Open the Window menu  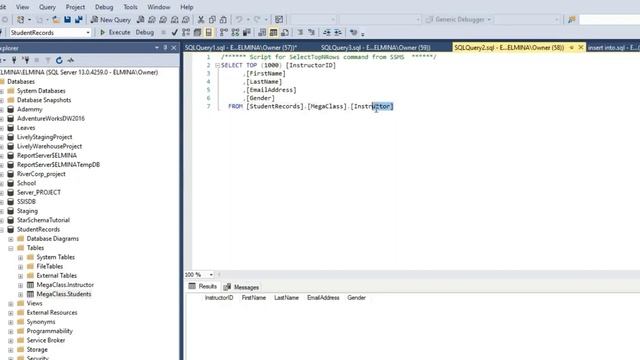coord(158,7)
